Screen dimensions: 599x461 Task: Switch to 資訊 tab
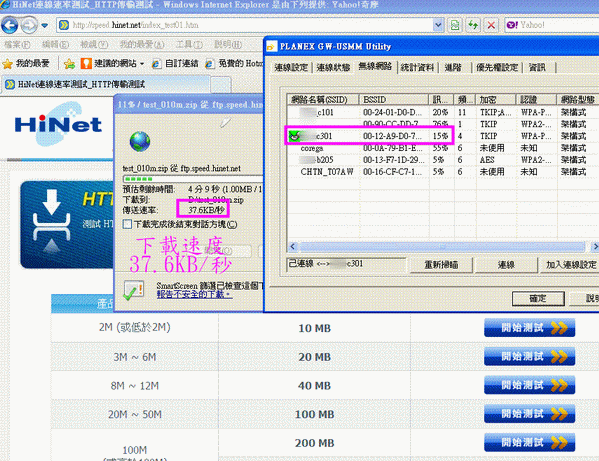coord(537,68)
